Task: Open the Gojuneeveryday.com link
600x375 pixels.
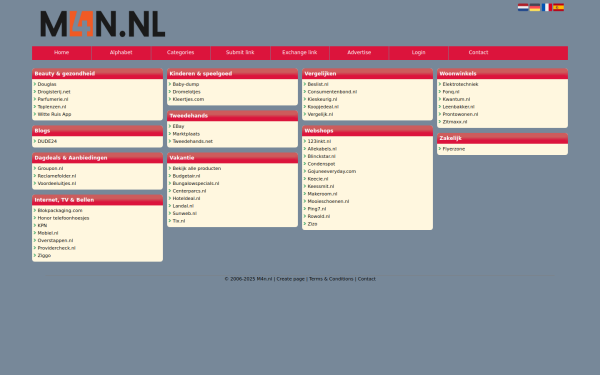Action: coord(332,171)
